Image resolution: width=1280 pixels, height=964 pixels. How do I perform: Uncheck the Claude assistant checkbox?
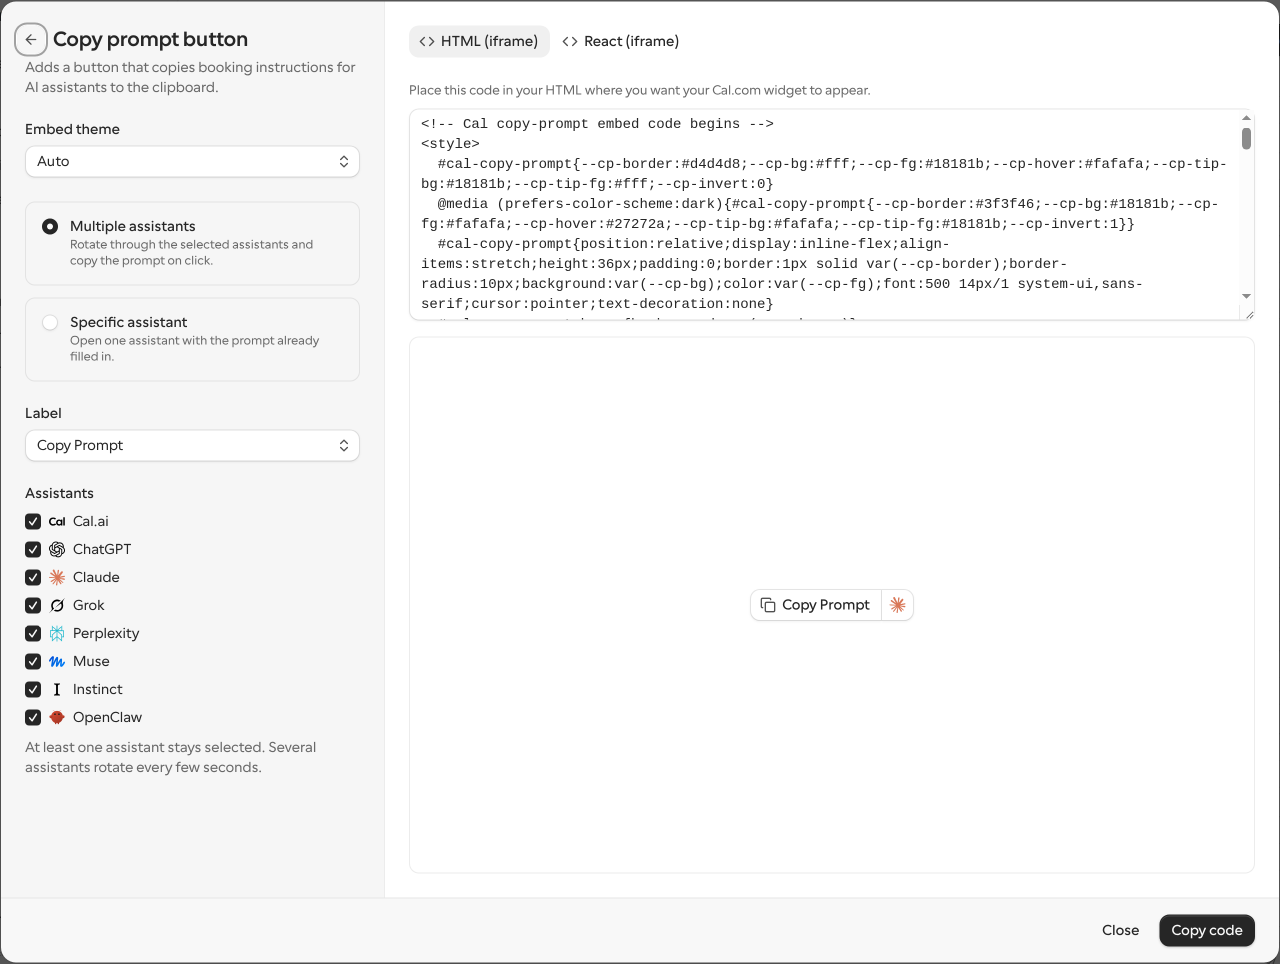tap(33, 577)
